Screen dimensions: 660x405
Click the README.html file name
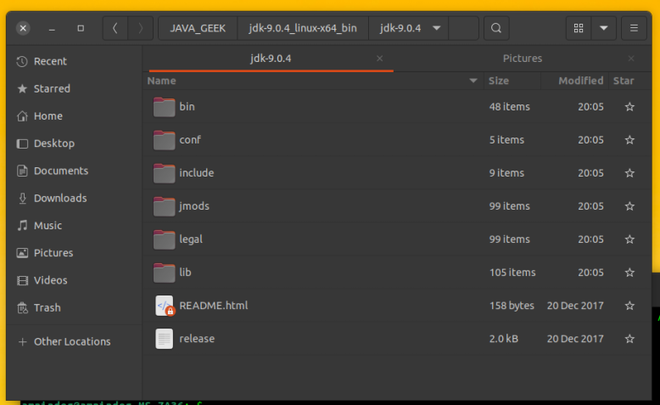pos(213,306)
